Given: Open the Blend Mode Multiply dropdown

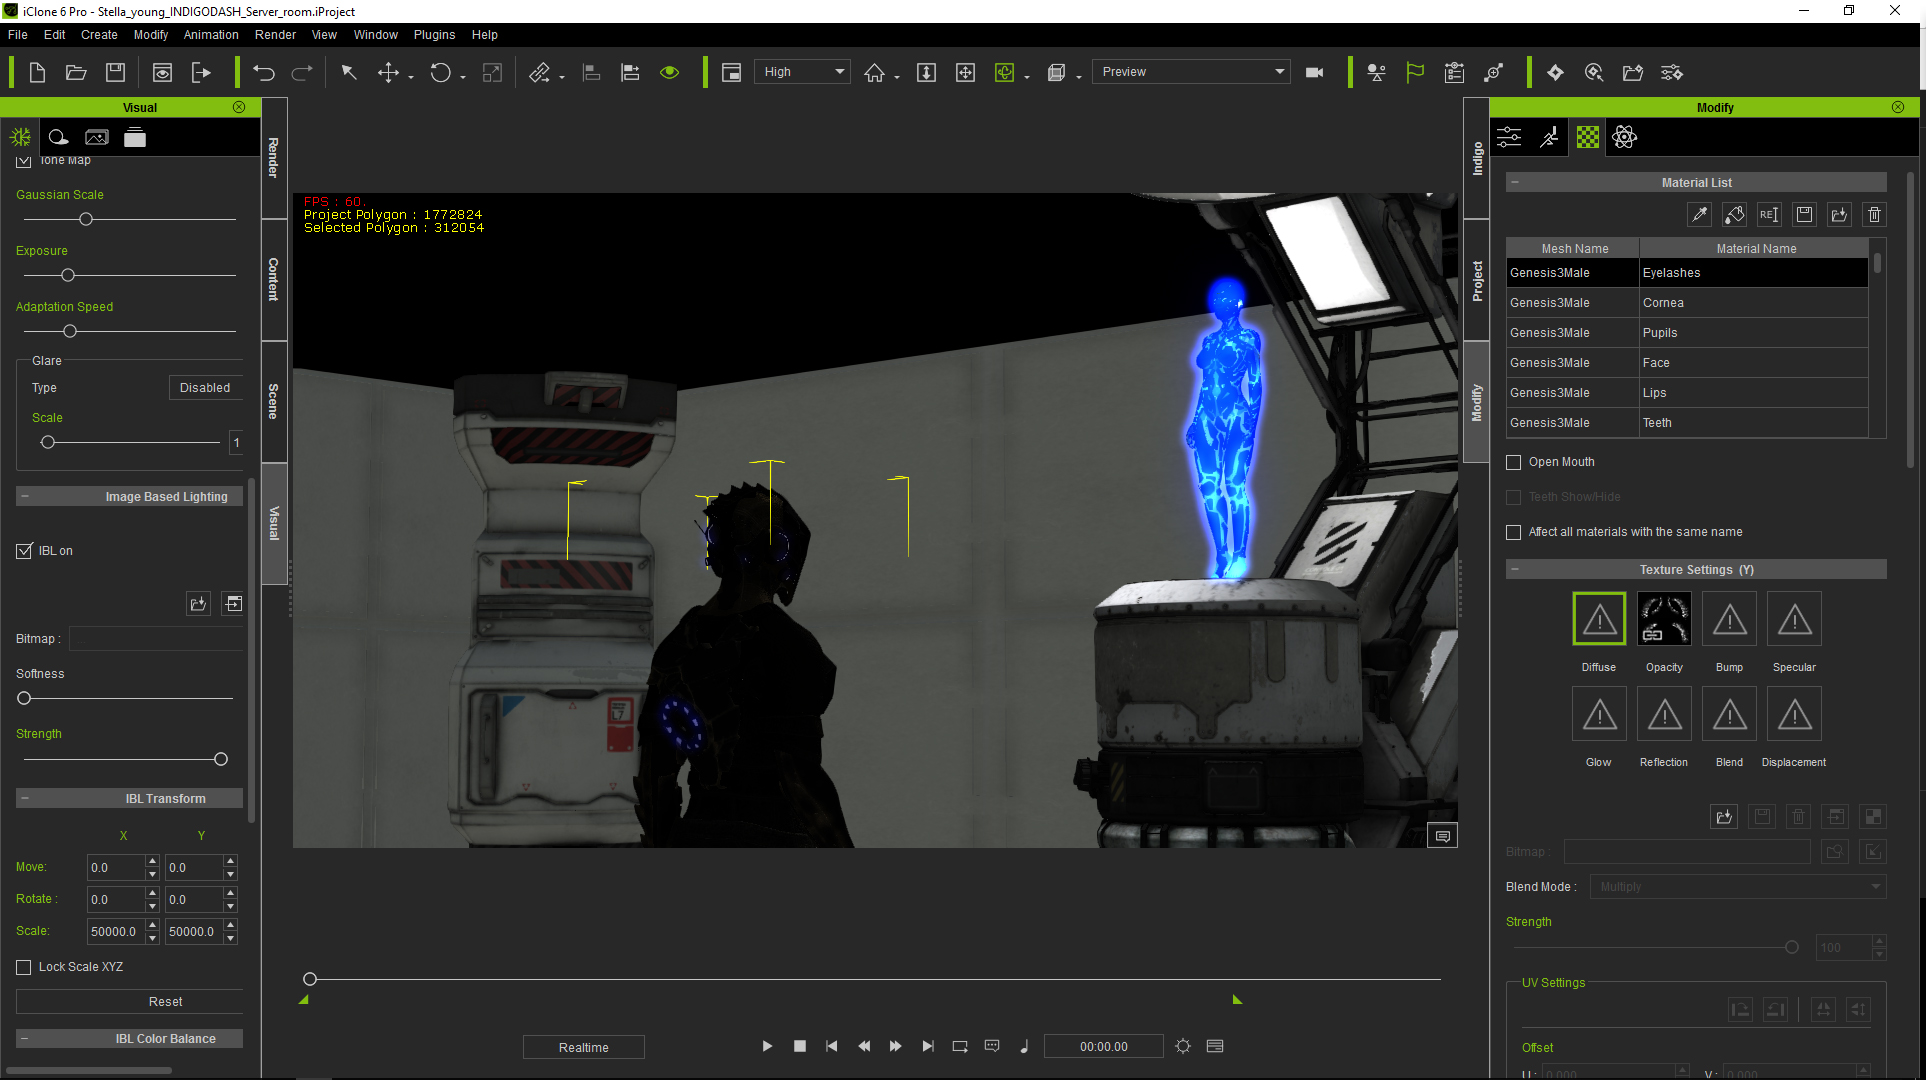Looking at the screenshot, I should click(1739, 887).
